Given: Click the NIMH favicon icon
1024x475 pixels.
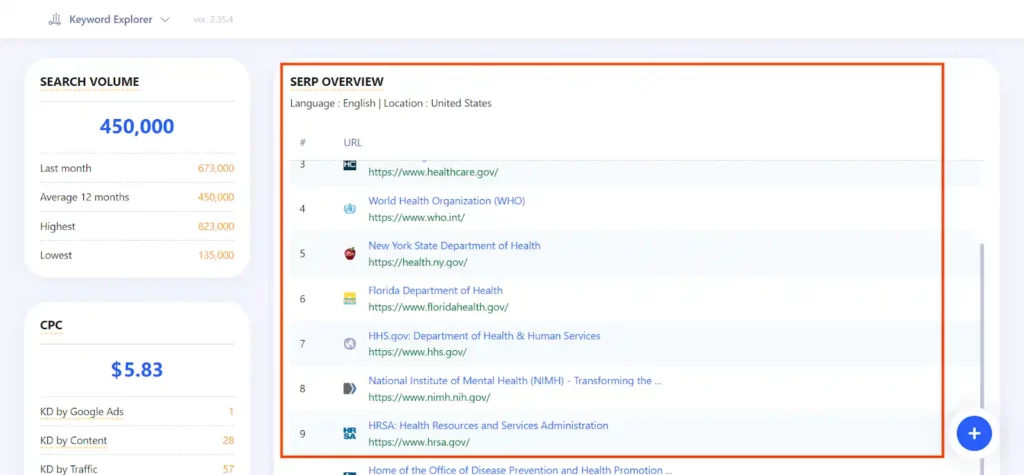Looking at the screenshot, I should click(349, 389).
